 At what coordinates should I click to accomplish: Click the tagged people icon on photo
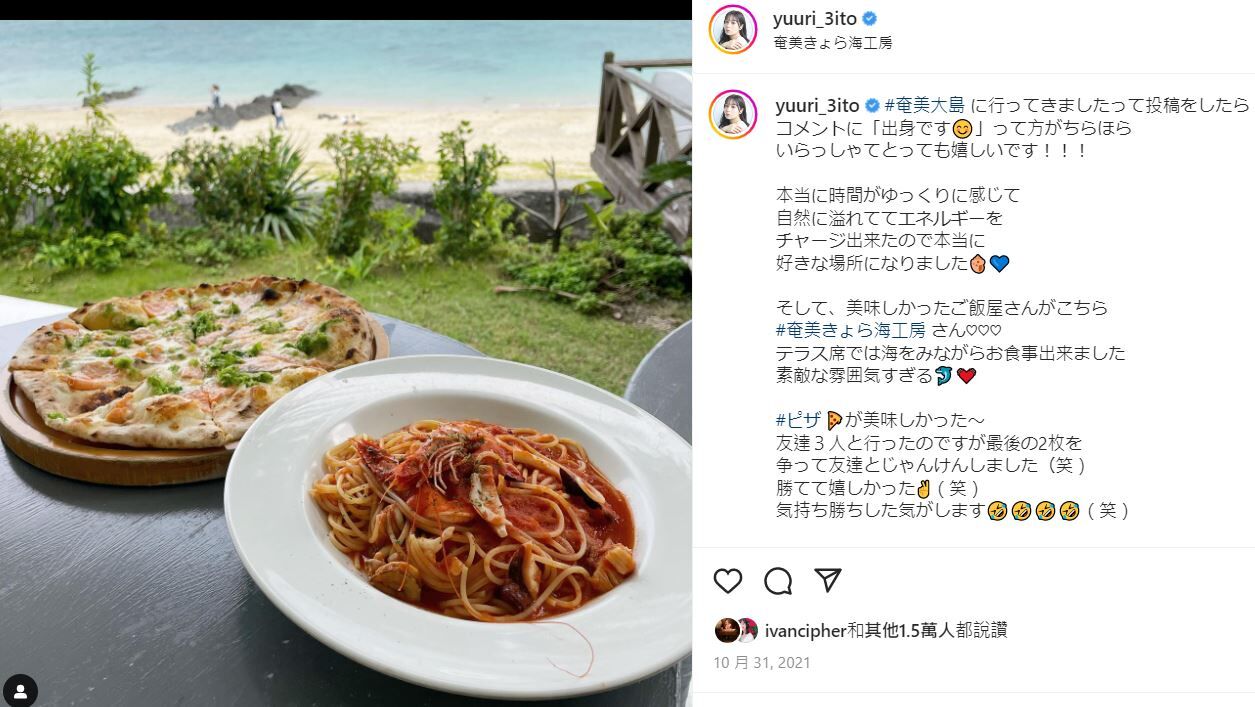pyautogui.click(x=20, y=691)
